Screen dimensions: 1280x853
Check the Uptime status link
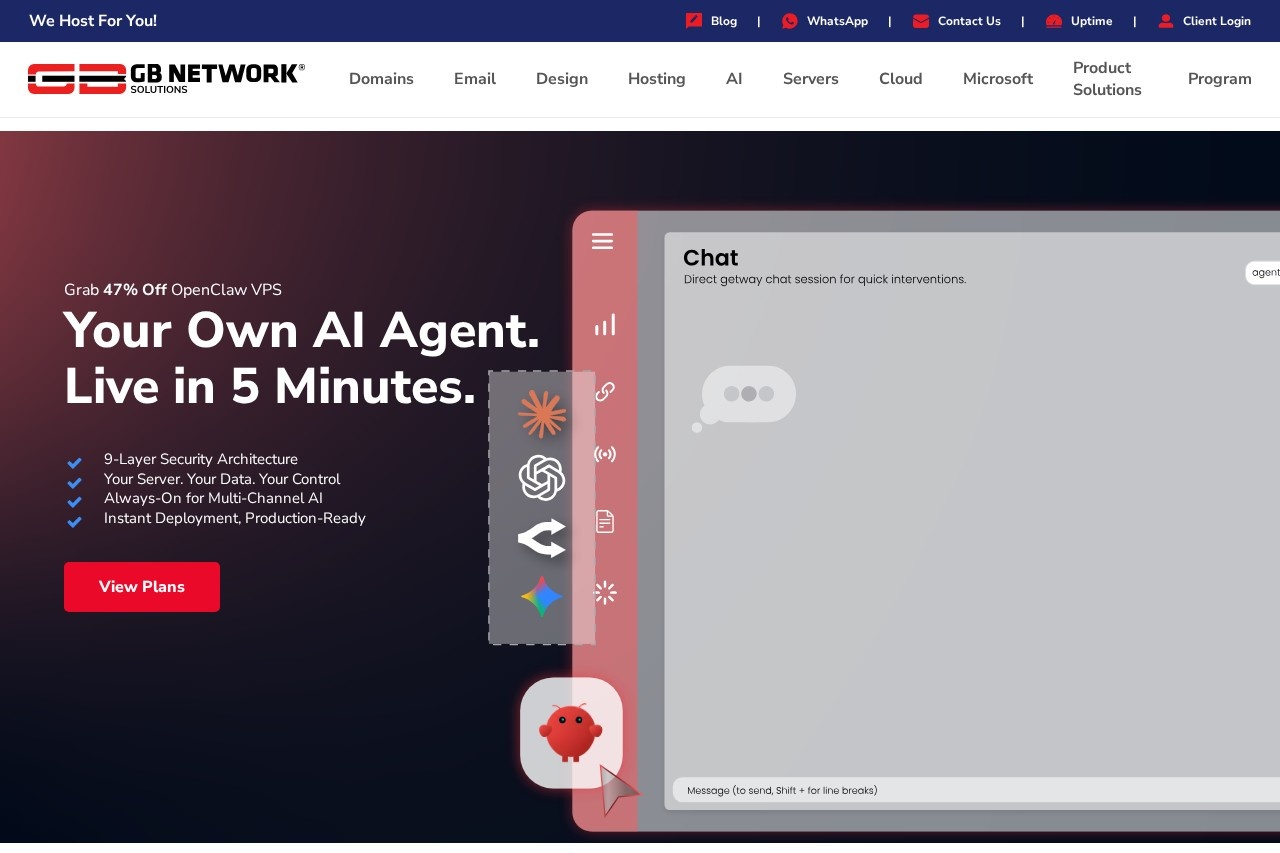(x=1090, y=21)
